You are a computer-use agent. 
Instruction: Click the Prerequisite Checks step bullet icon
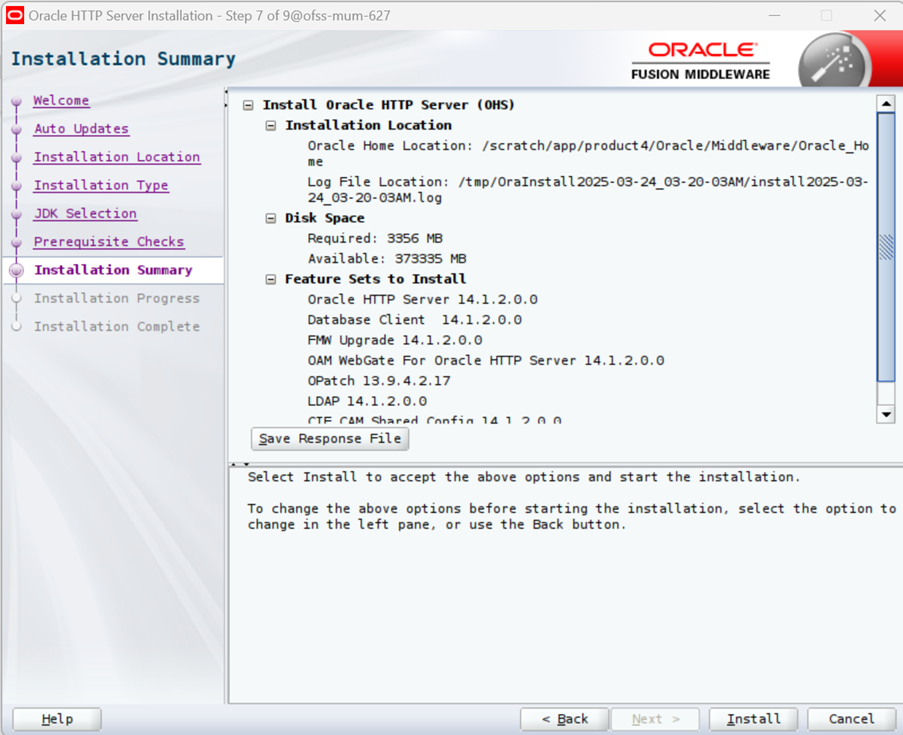click(16, 242)
